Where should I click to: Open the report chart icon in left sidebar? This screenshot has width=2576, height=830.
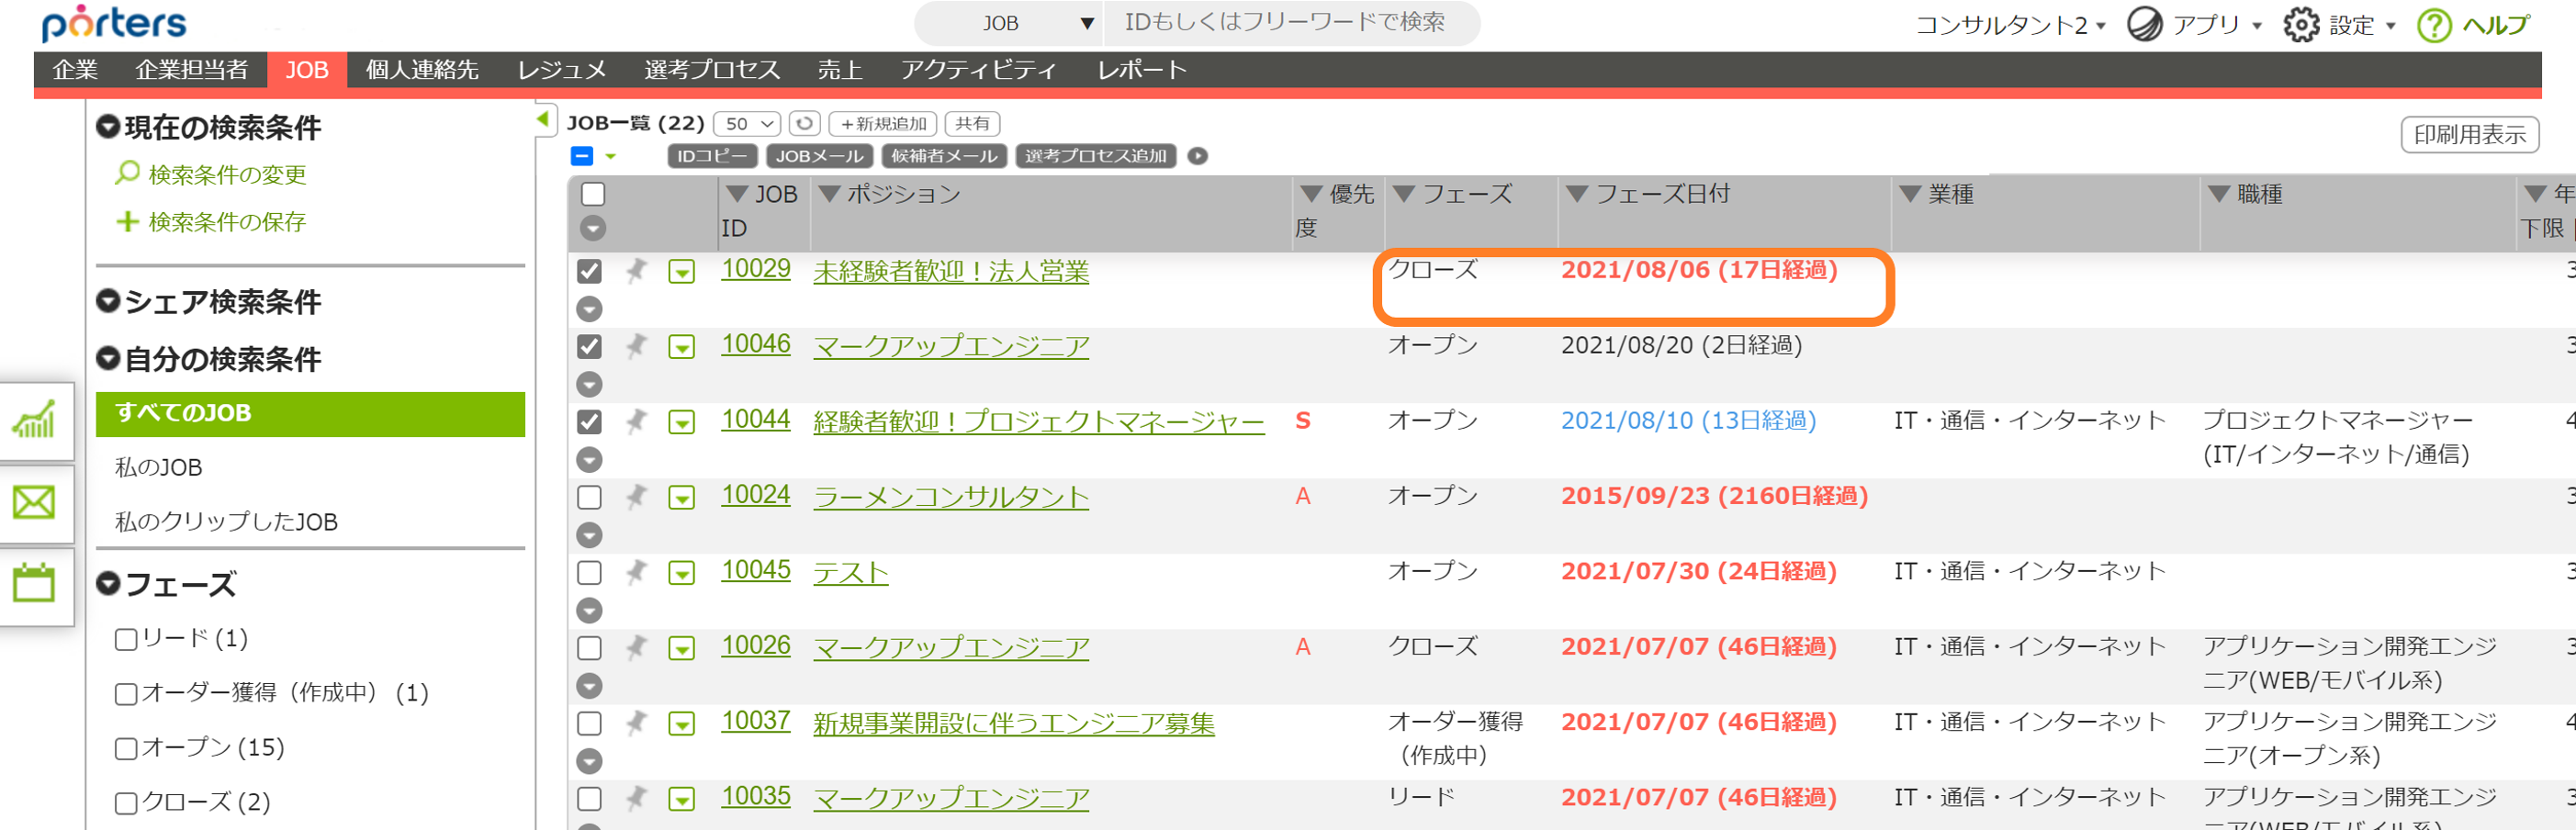click(x=36, y=420)
